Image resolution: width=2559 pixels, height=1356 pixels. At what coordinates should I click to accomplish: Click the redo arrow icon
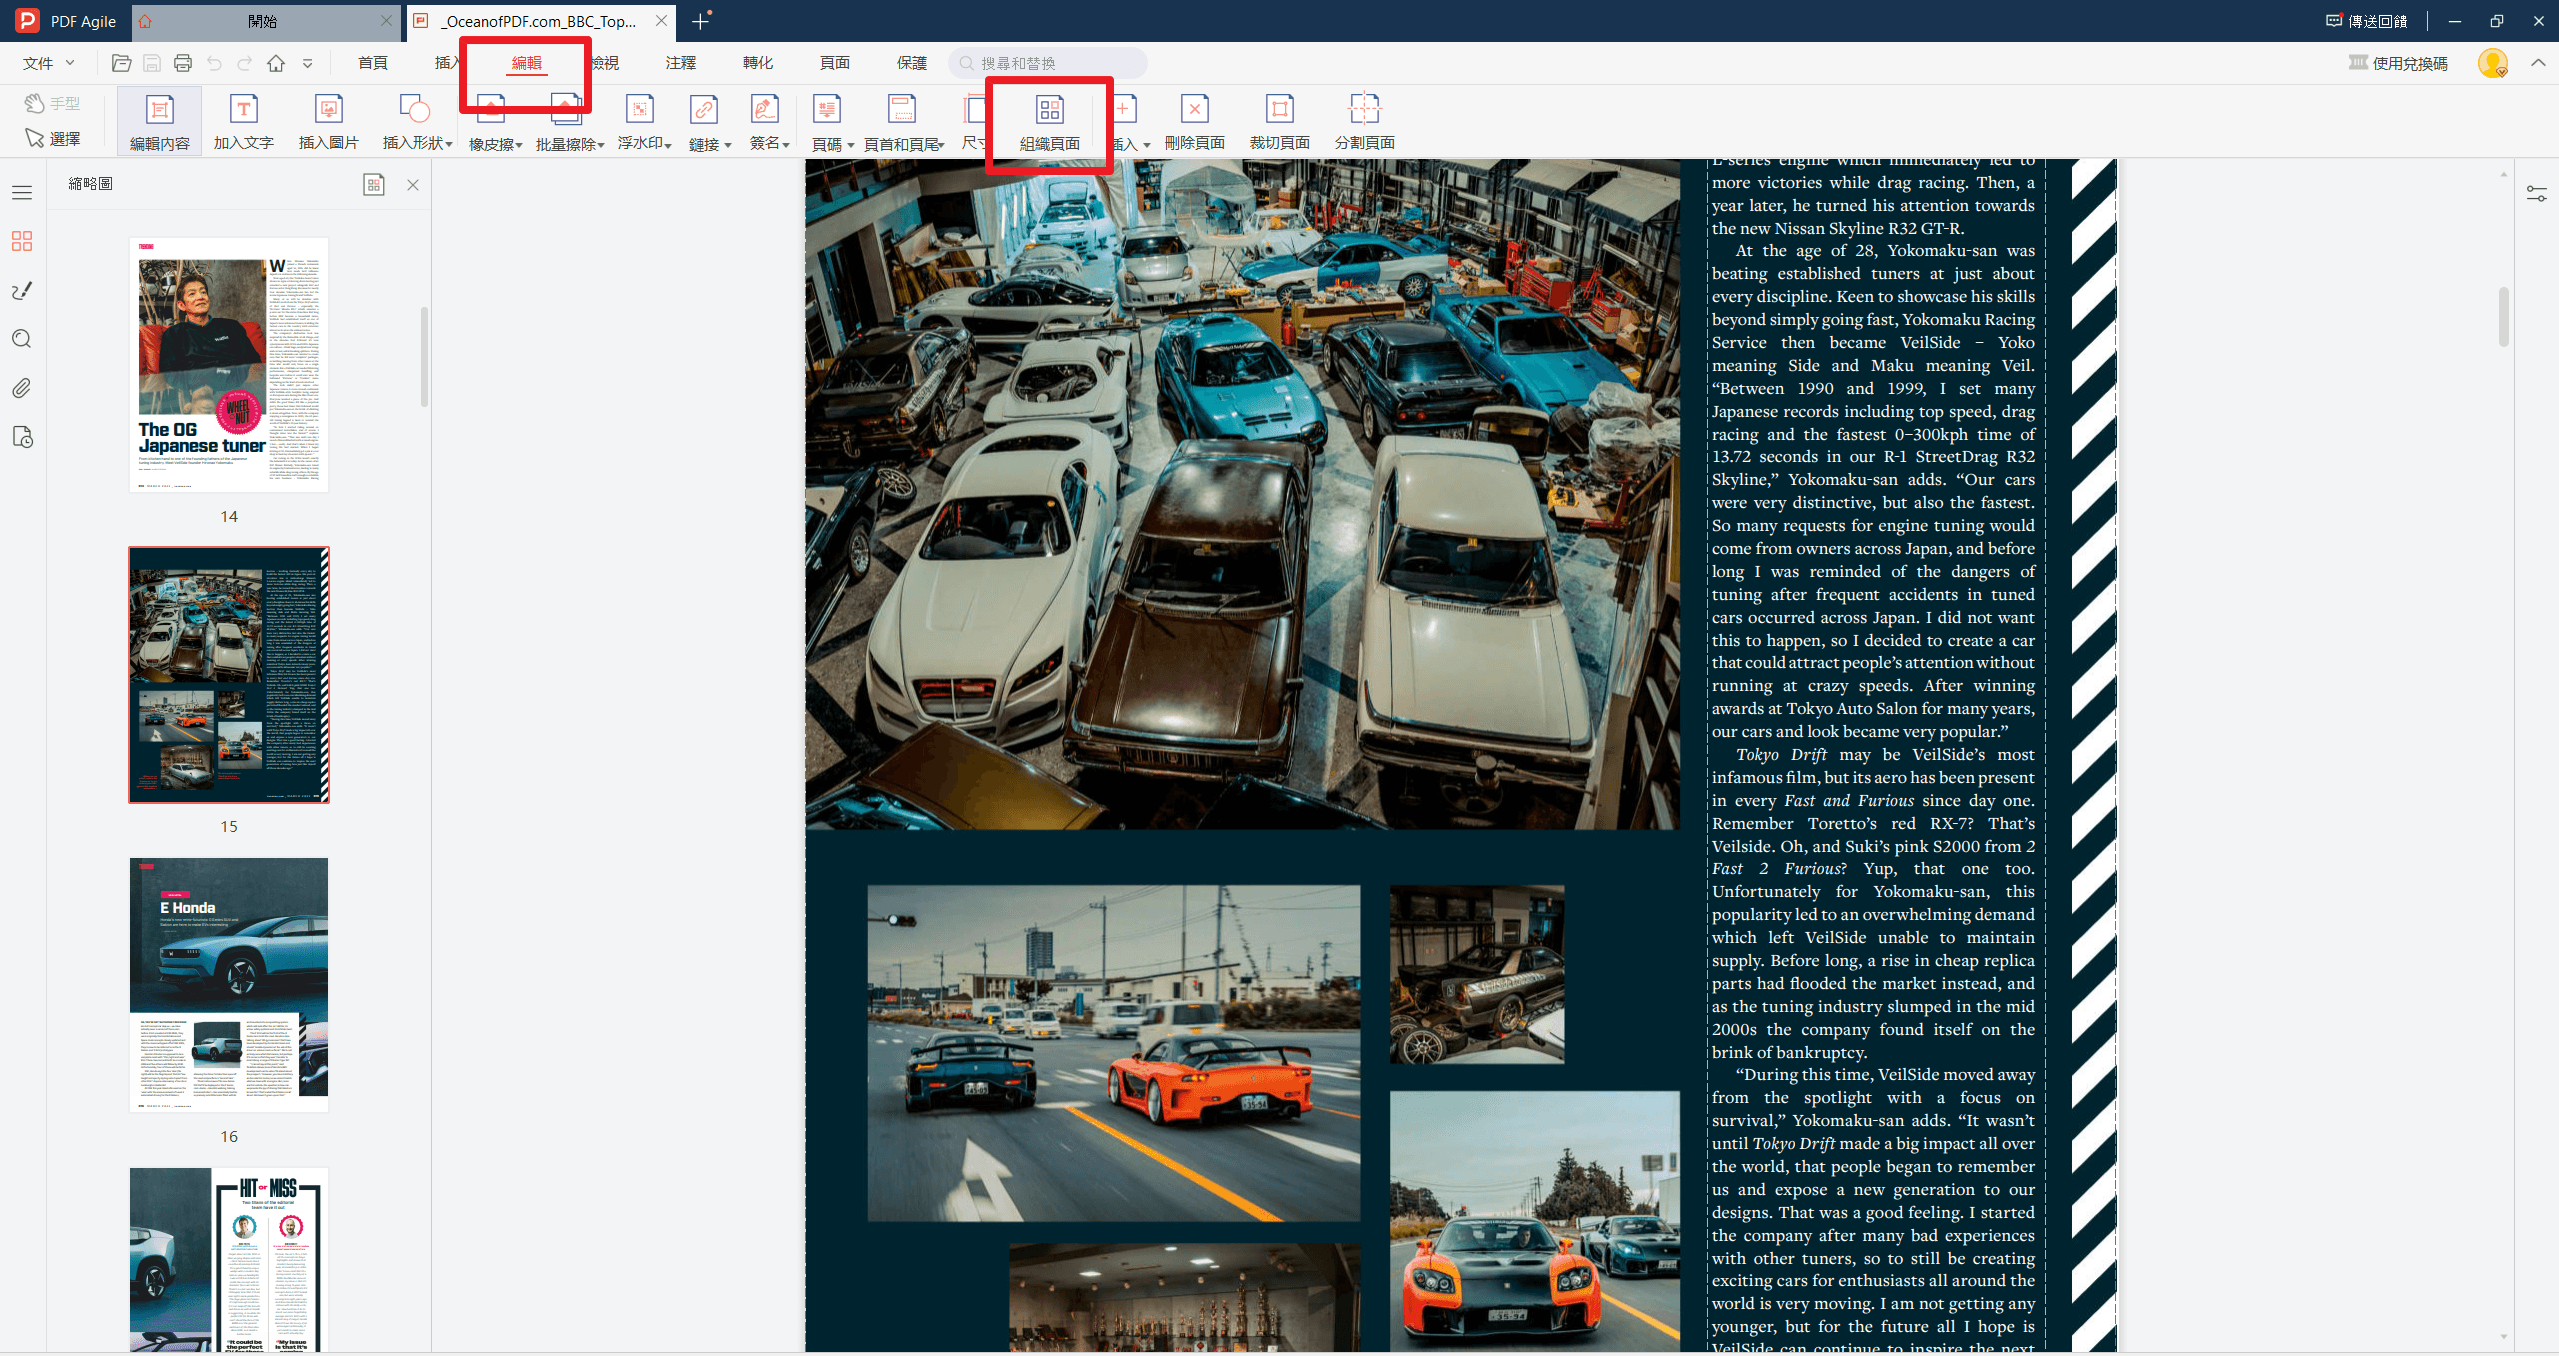point(245,63)
